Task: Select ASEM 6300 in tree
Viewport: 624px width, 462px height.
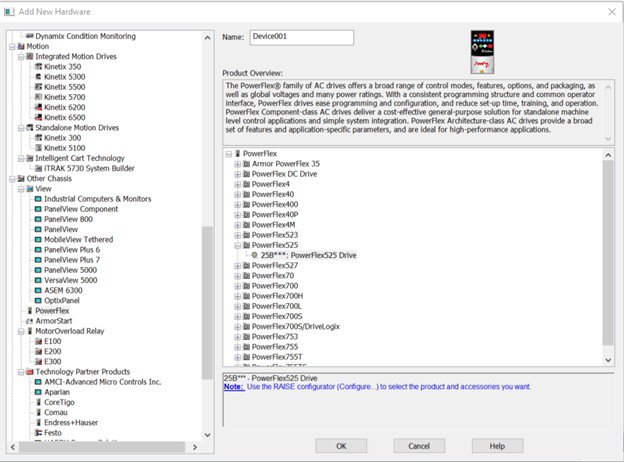Action: pyautogui.click(x=63, y=290)
